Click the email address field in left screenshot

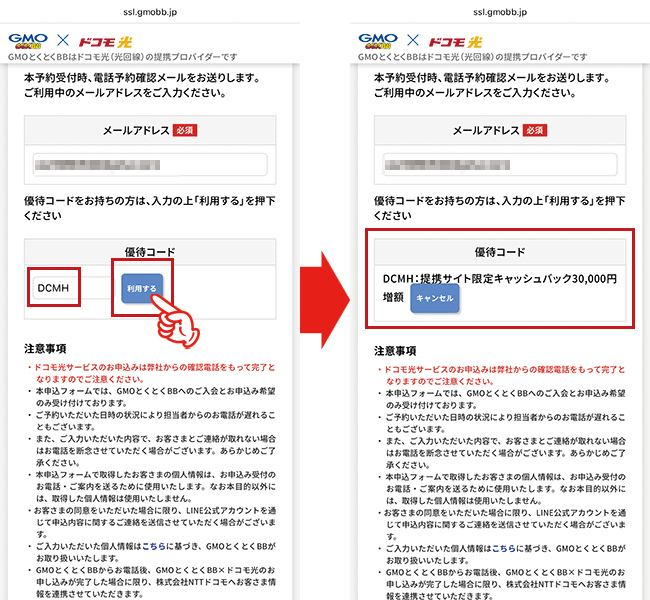pyautogui.click(x=149, y=165)
